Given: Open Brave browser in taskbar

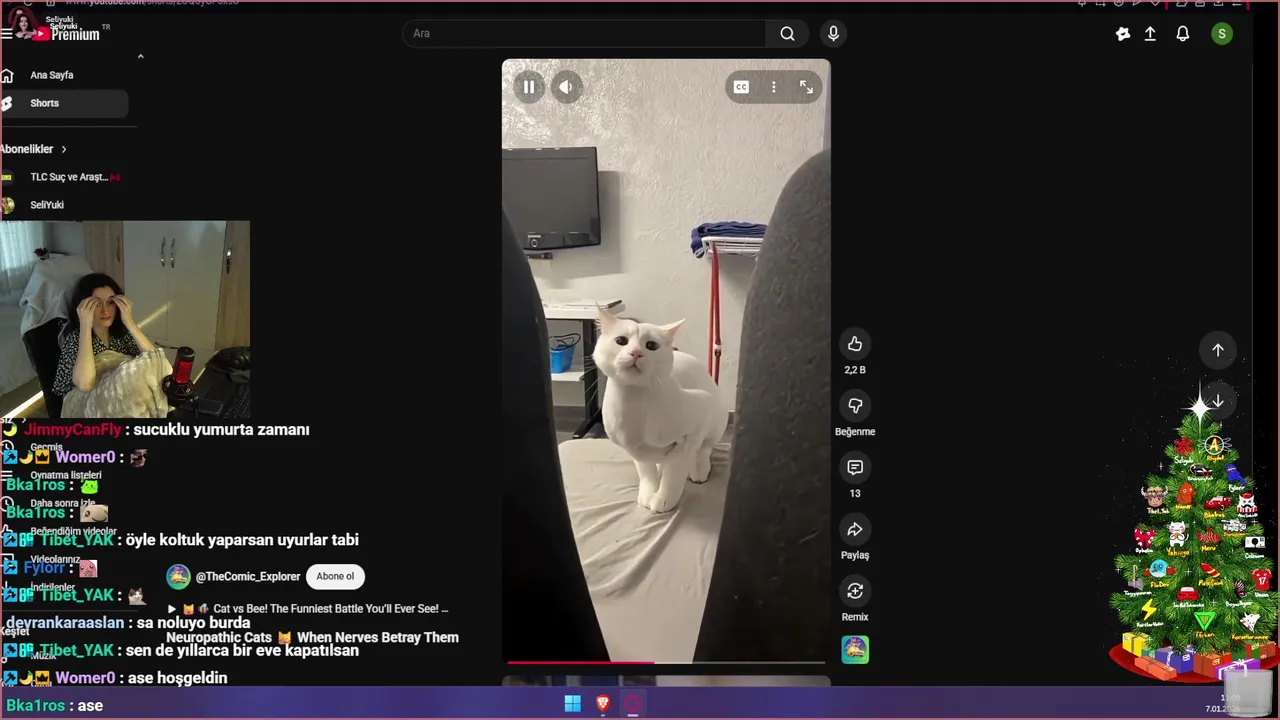Looking at the screenshot, I should click(603, 704).
